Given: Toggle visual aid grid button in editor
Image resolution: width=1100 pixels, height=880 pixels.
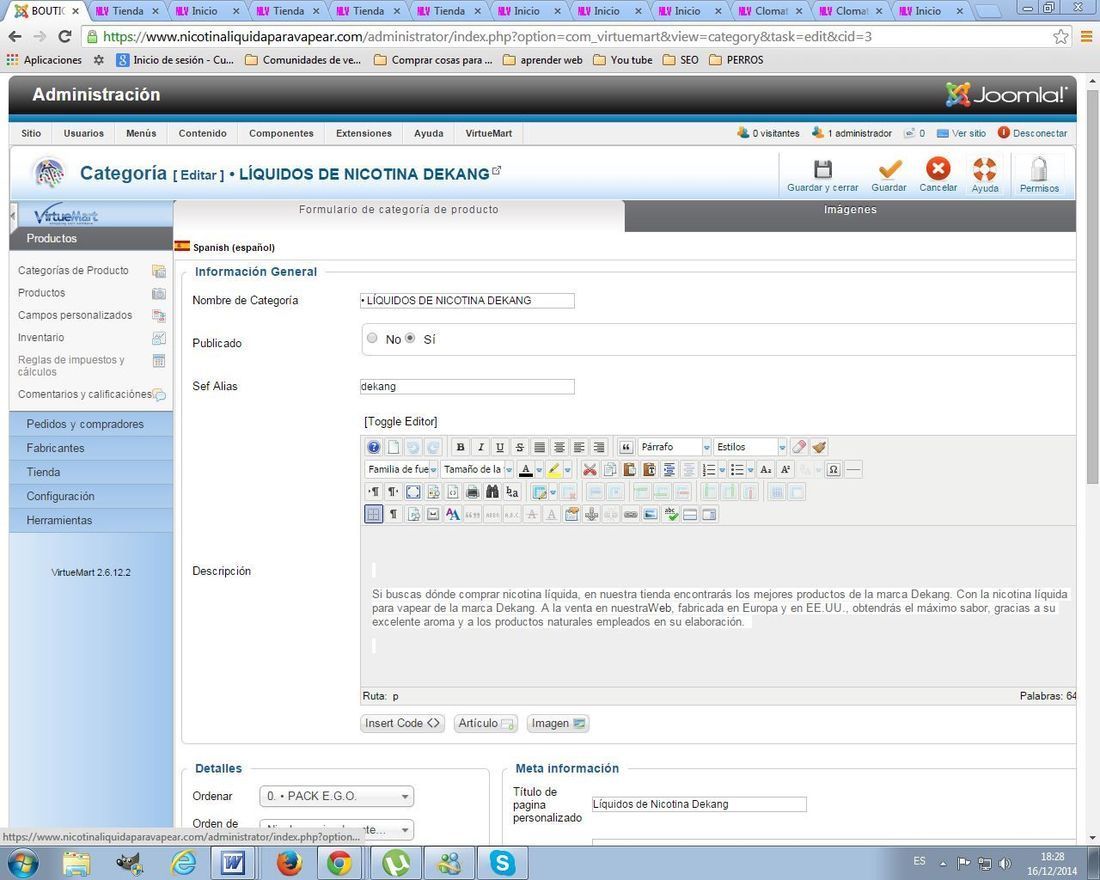Looking at the screenshot, I should coord(374,514).
